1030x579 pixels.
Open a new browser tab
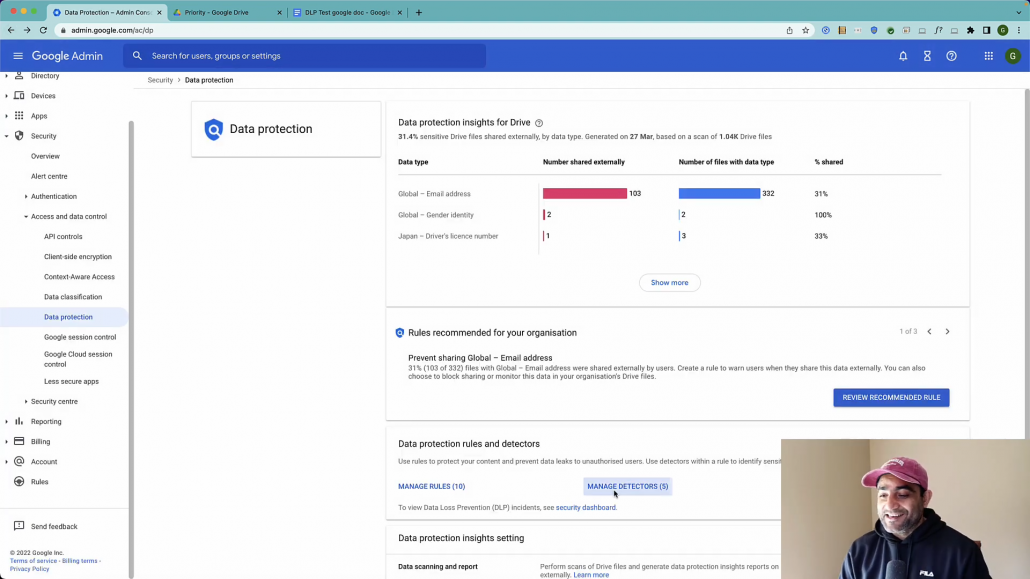tap(418, 12)
